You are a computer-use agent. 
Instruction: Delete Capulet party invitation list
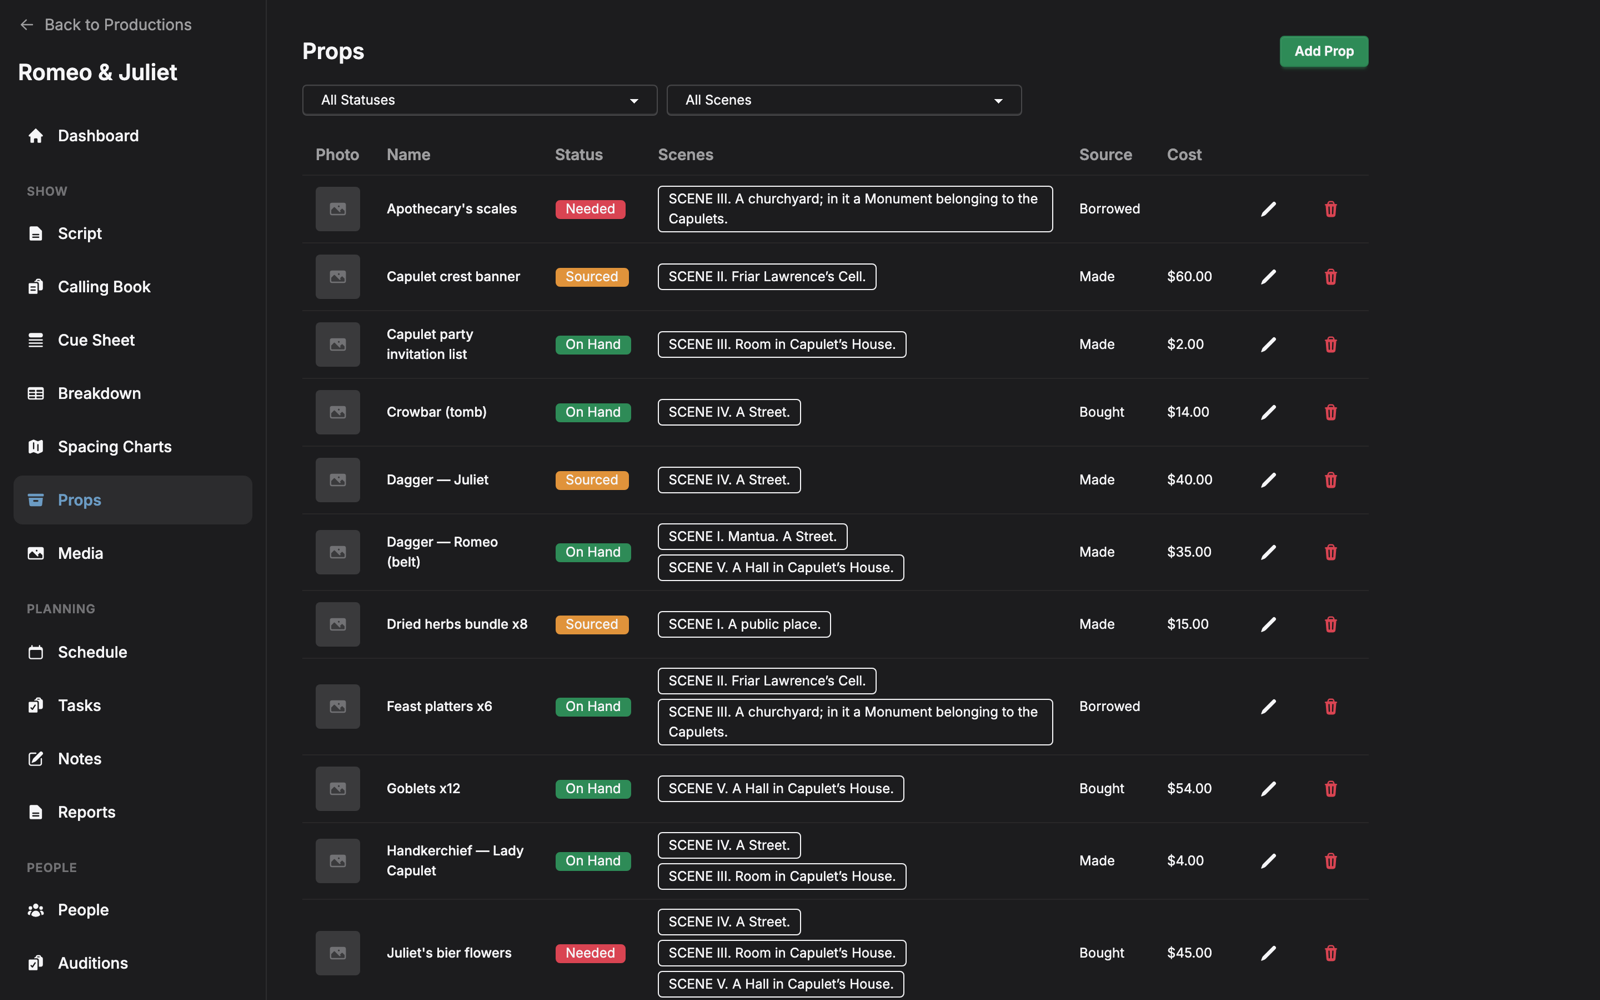(1330, 344)
